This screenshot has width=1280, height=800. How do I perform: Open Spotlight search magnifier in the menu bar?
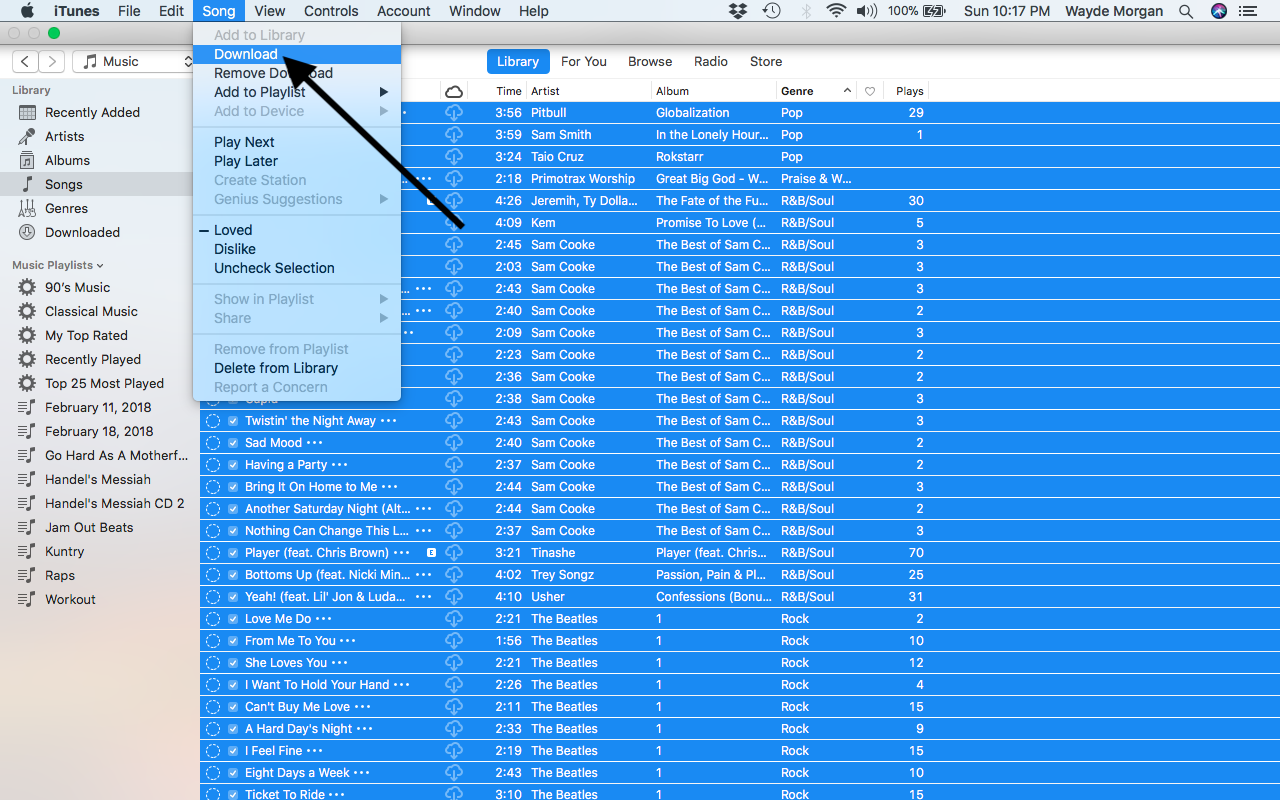1186,11
